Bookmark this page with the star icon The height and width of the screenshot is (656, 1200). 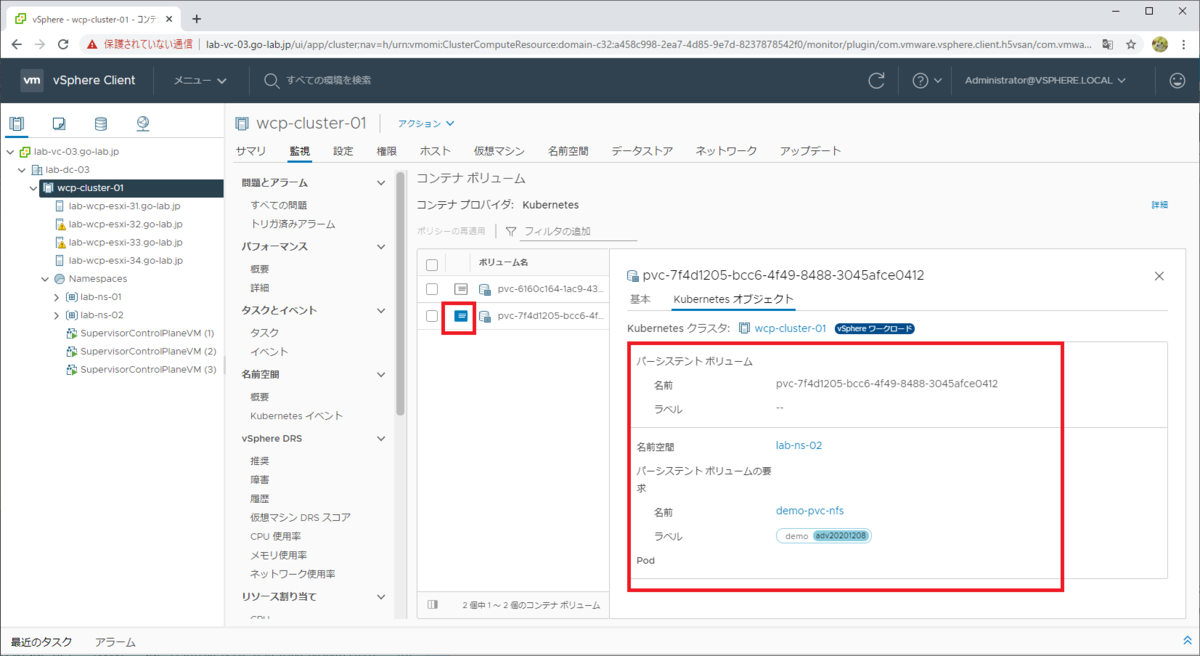click(1131, 44)
